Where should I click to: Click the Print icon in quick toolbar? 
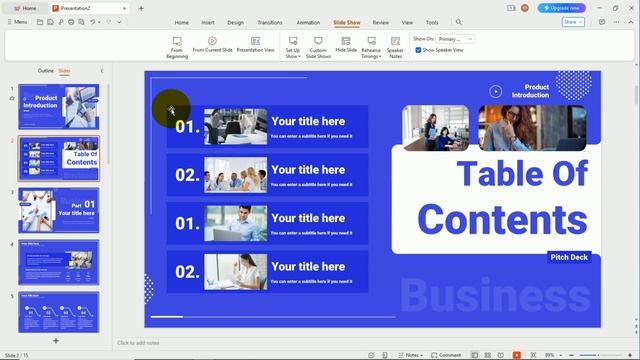point(71,22)
